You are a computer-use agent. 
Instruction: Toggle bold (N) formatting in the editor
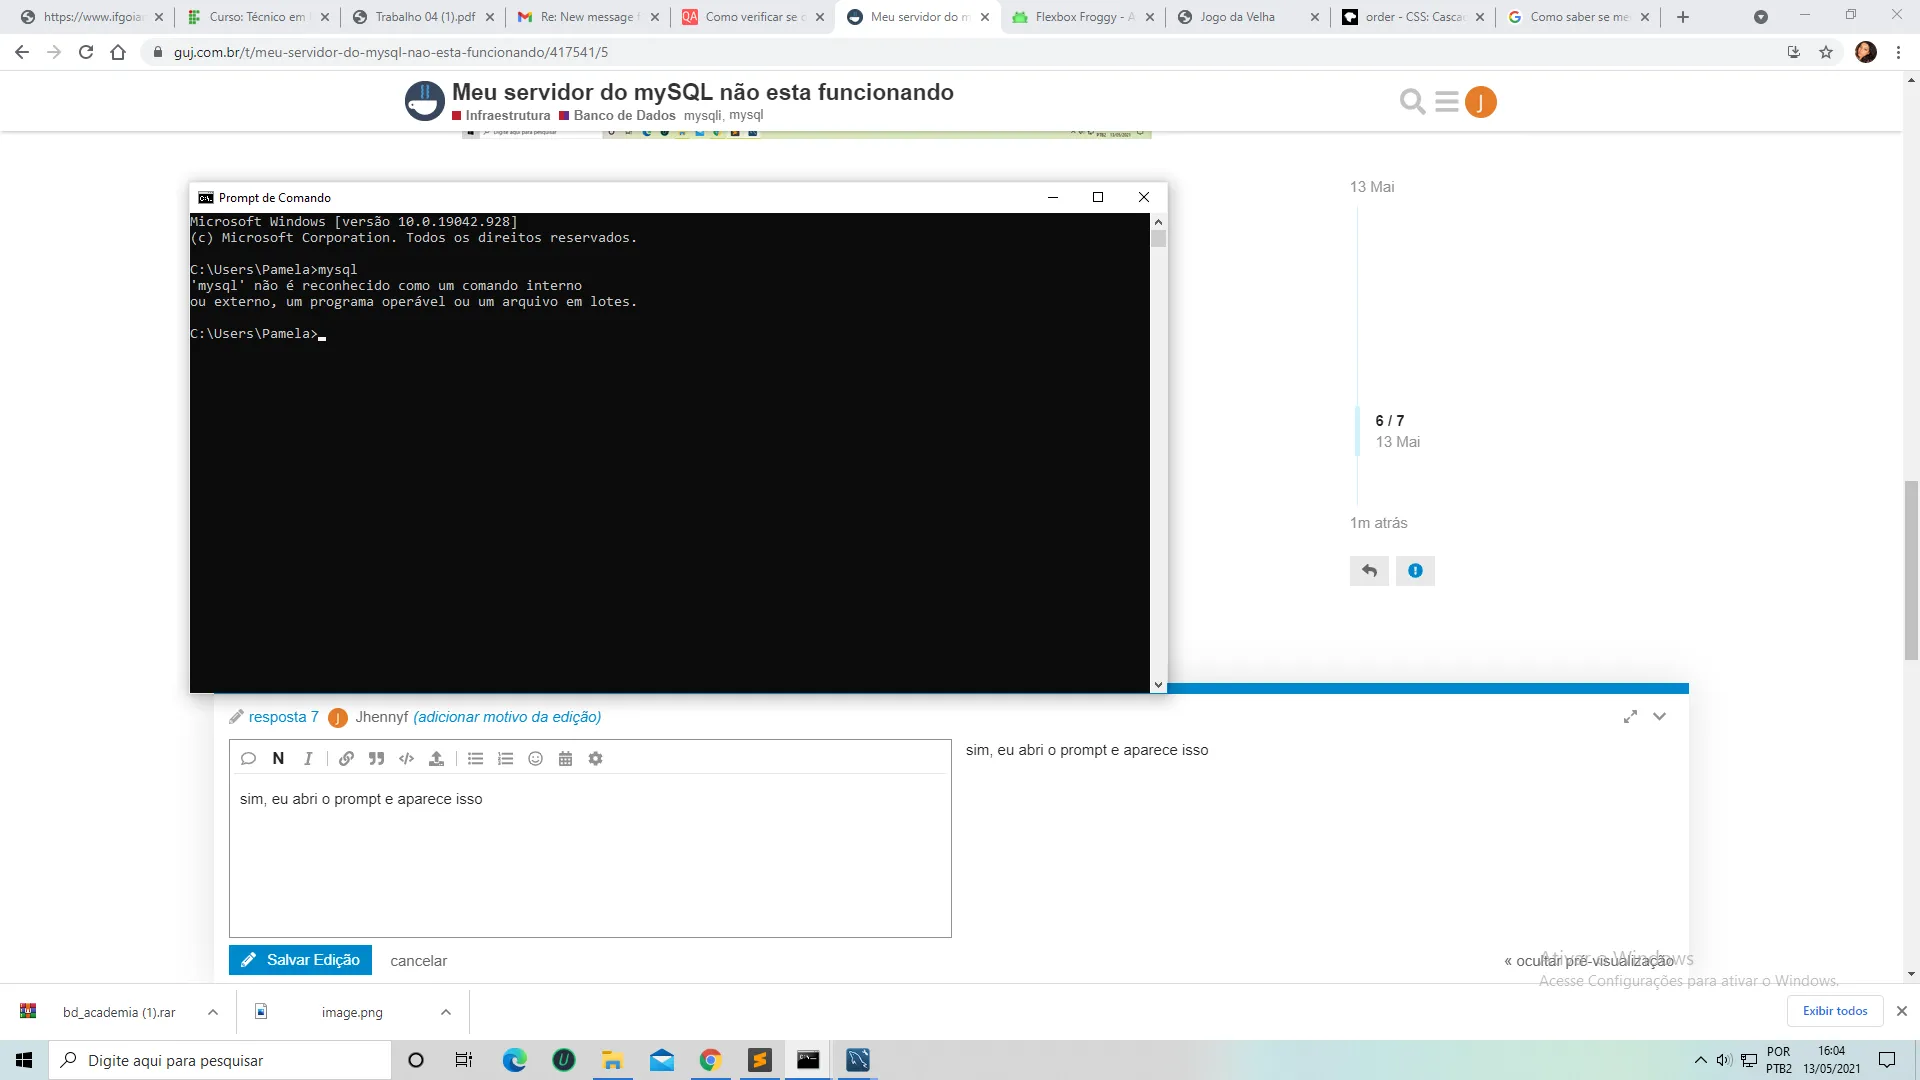278,759
